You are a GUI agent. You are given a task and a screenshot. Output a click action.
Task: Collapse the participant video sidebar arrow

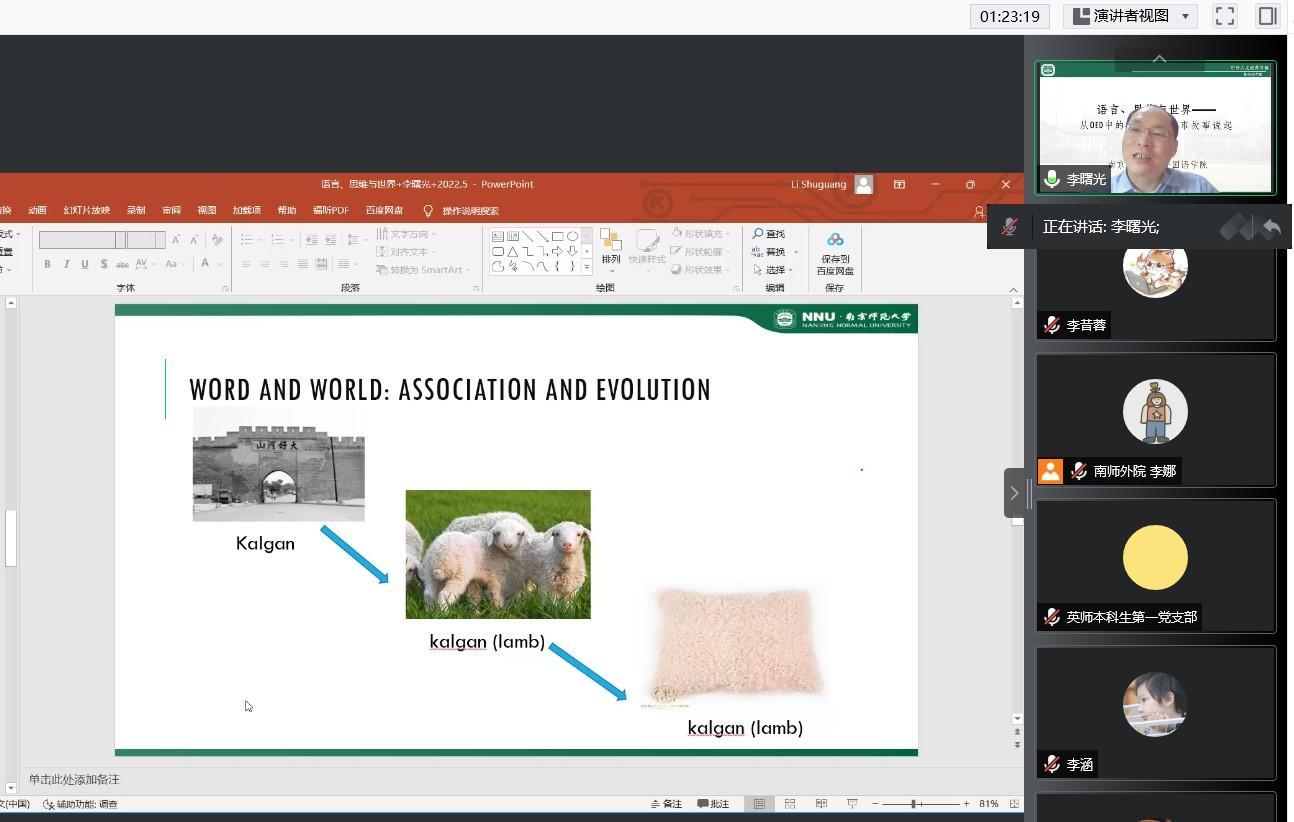[x=1014, y=493]
